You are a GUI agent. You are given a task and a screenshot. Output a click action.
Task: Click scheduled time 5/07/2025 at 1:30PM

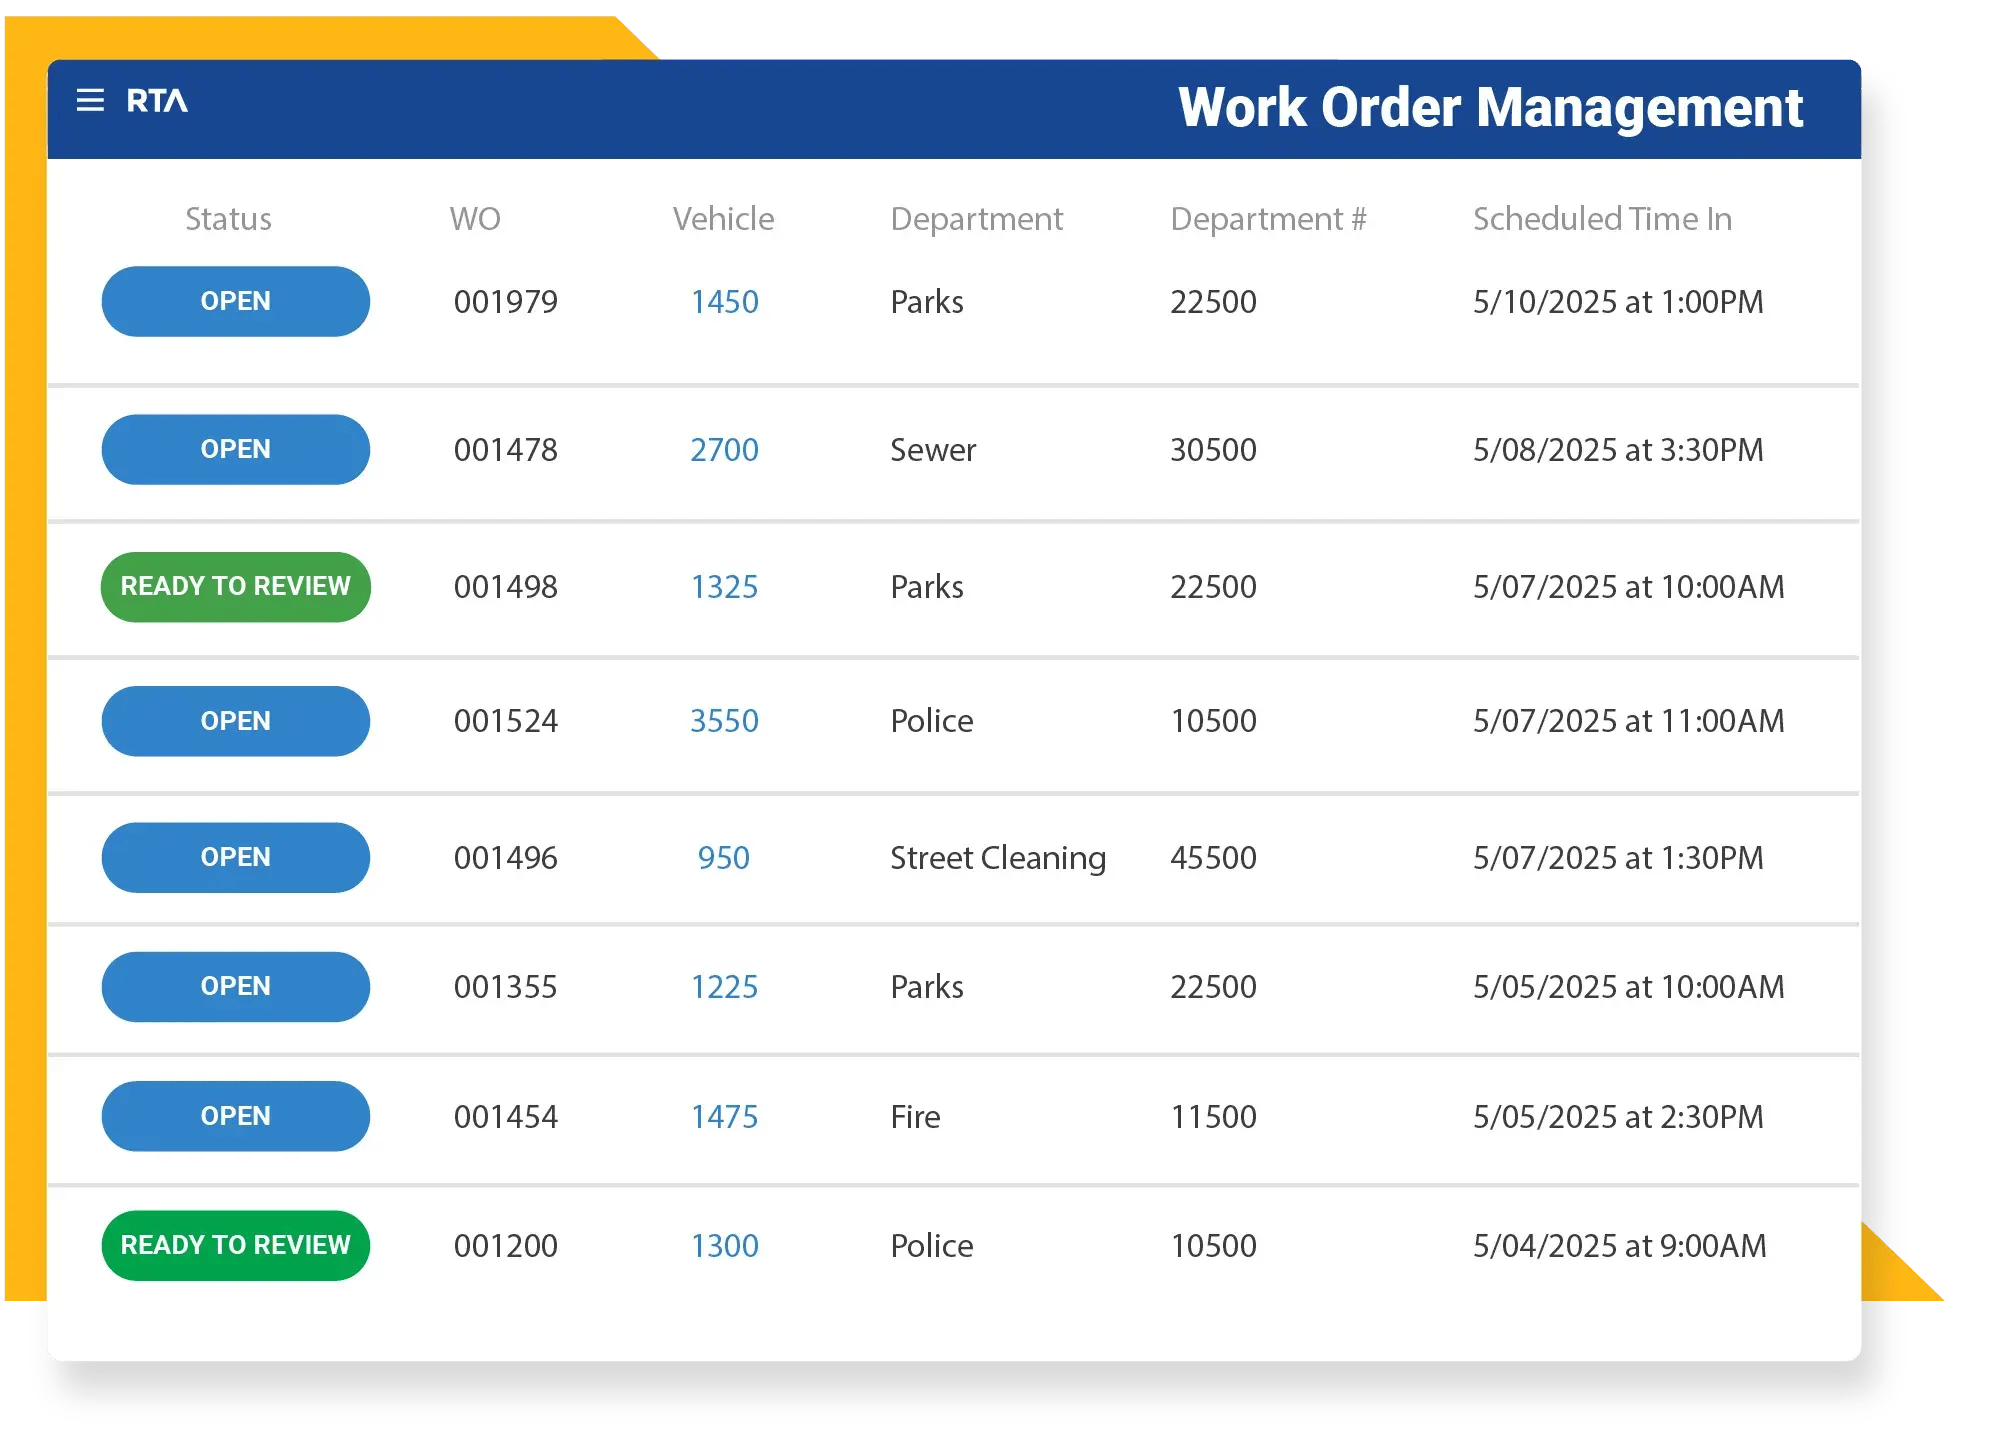pos(1618,858)
